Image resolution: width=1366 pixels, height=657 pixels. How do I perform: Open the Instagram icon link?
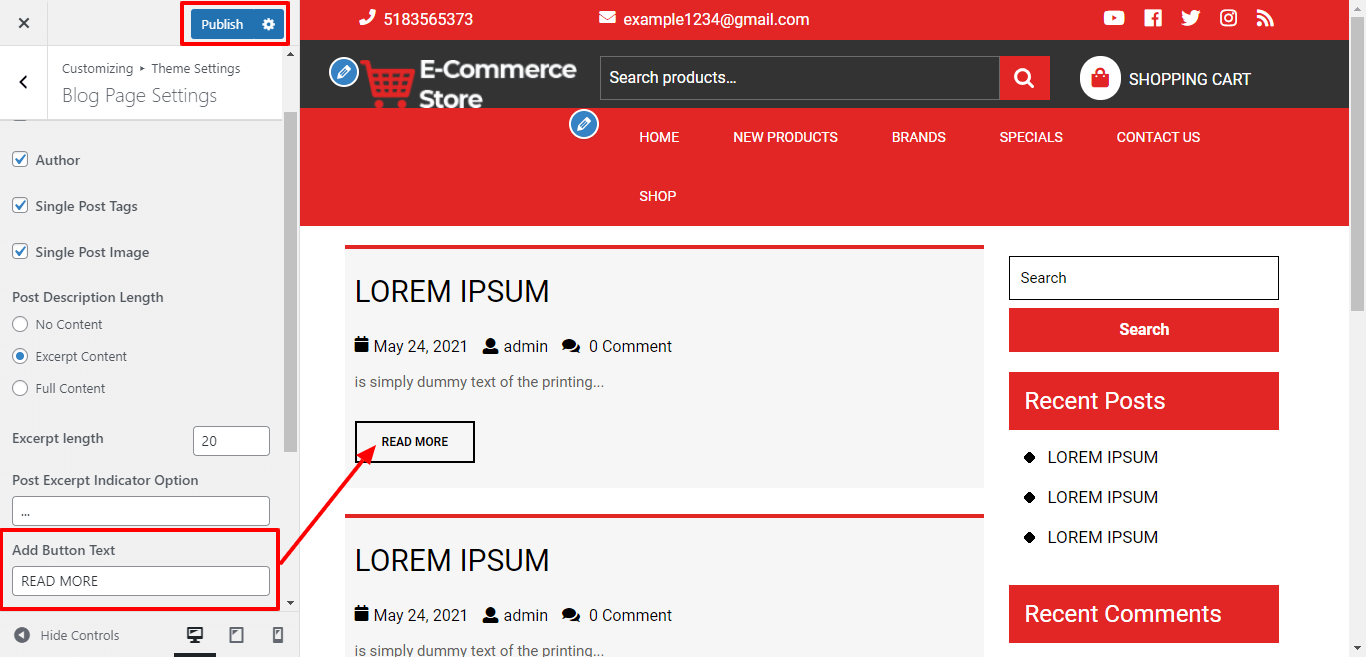pos(1228,18)
